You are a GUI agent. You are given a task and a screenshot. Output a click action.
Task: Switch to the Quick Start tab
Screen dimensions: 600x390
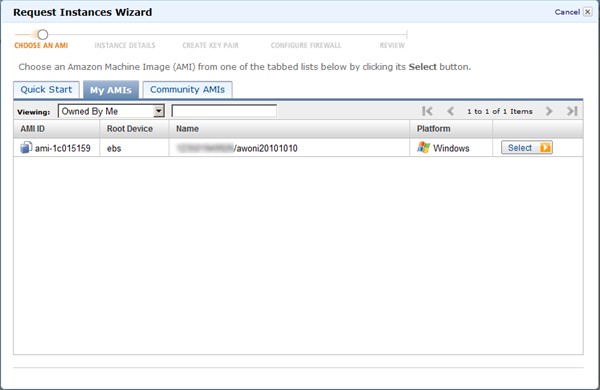pyautogui.click(x=46, y=90)
